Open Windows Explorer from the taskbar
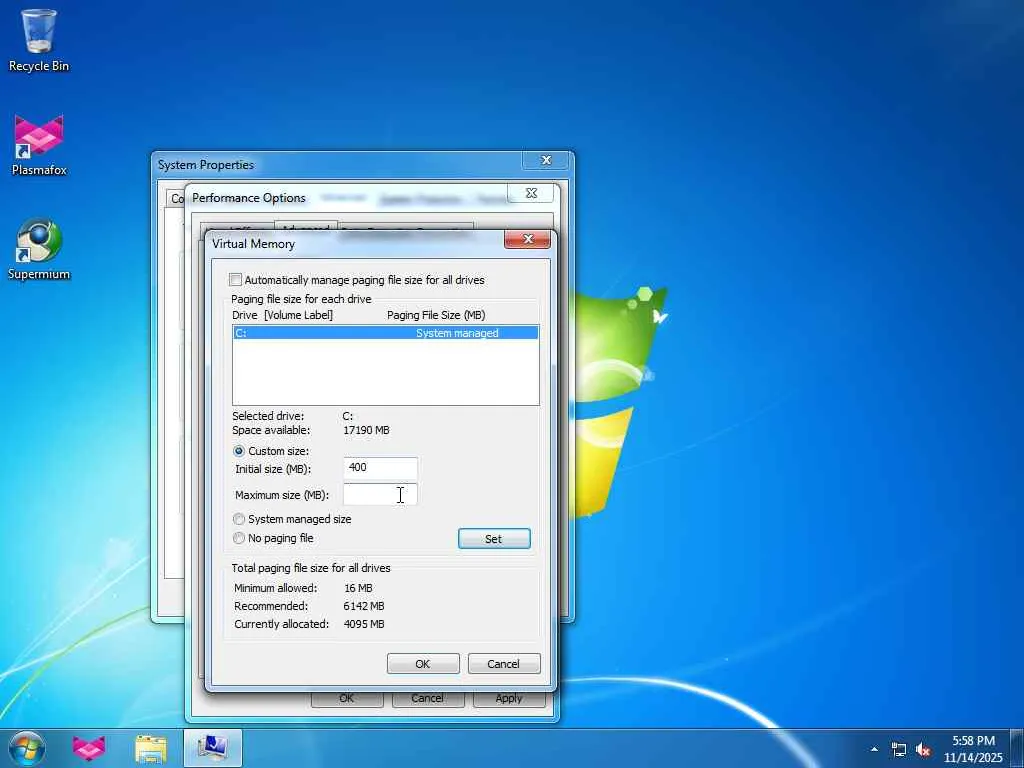The height and width of the screenshot is (768, 1024). 151,748
